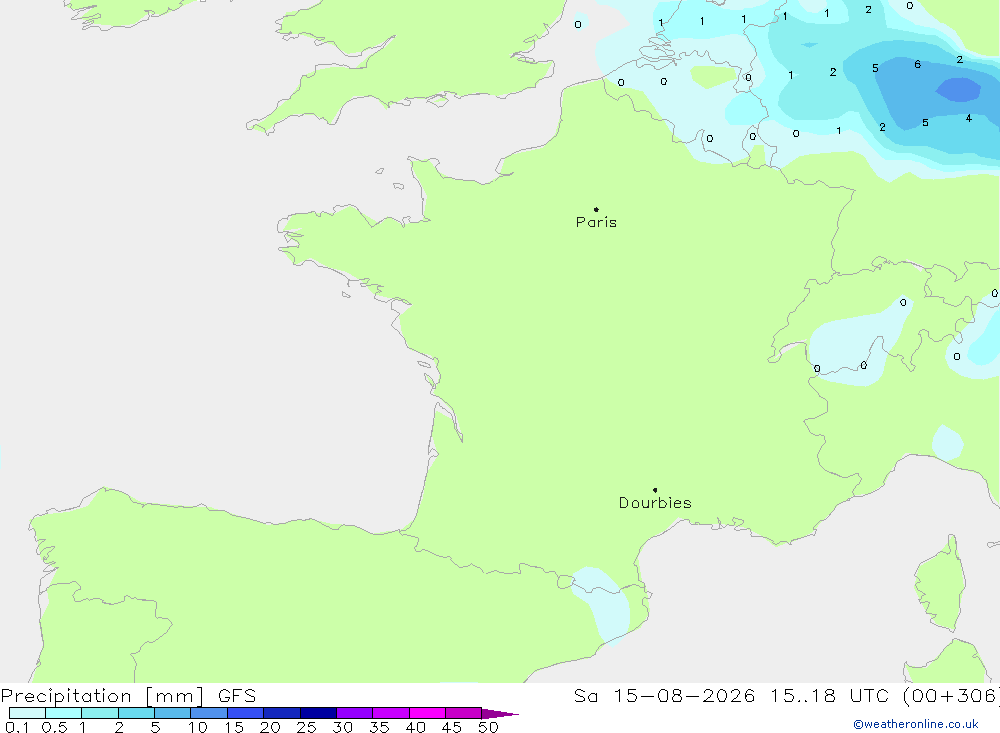
Task: Pick the 10–15 mm legend color
Action: tap(209, 713)
